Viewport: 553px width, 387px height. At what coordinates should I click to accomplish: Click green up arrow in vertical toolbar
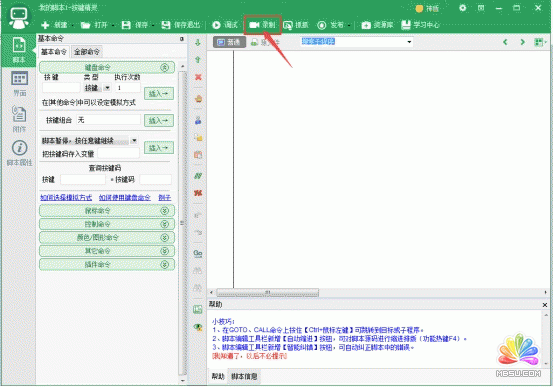198,60
